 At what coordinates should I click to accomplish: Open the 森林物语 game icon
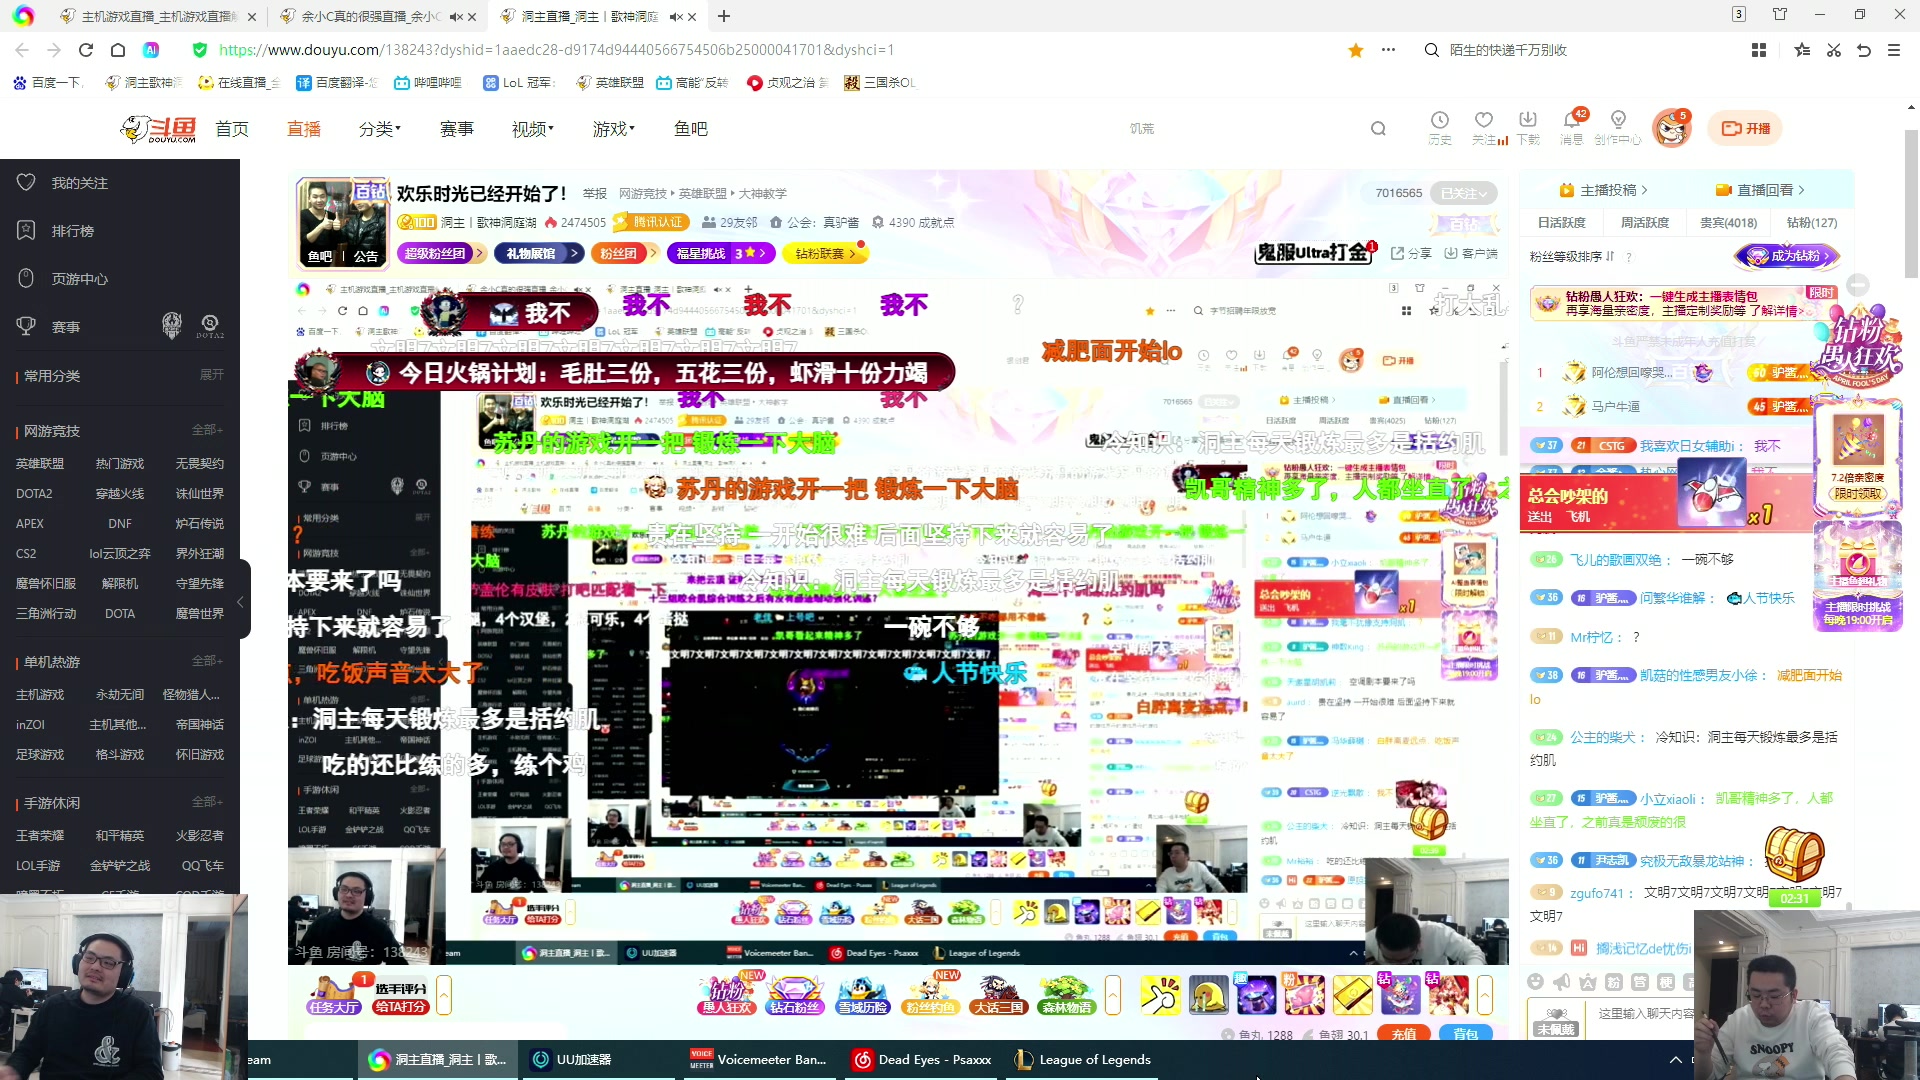coord(1066,994)
